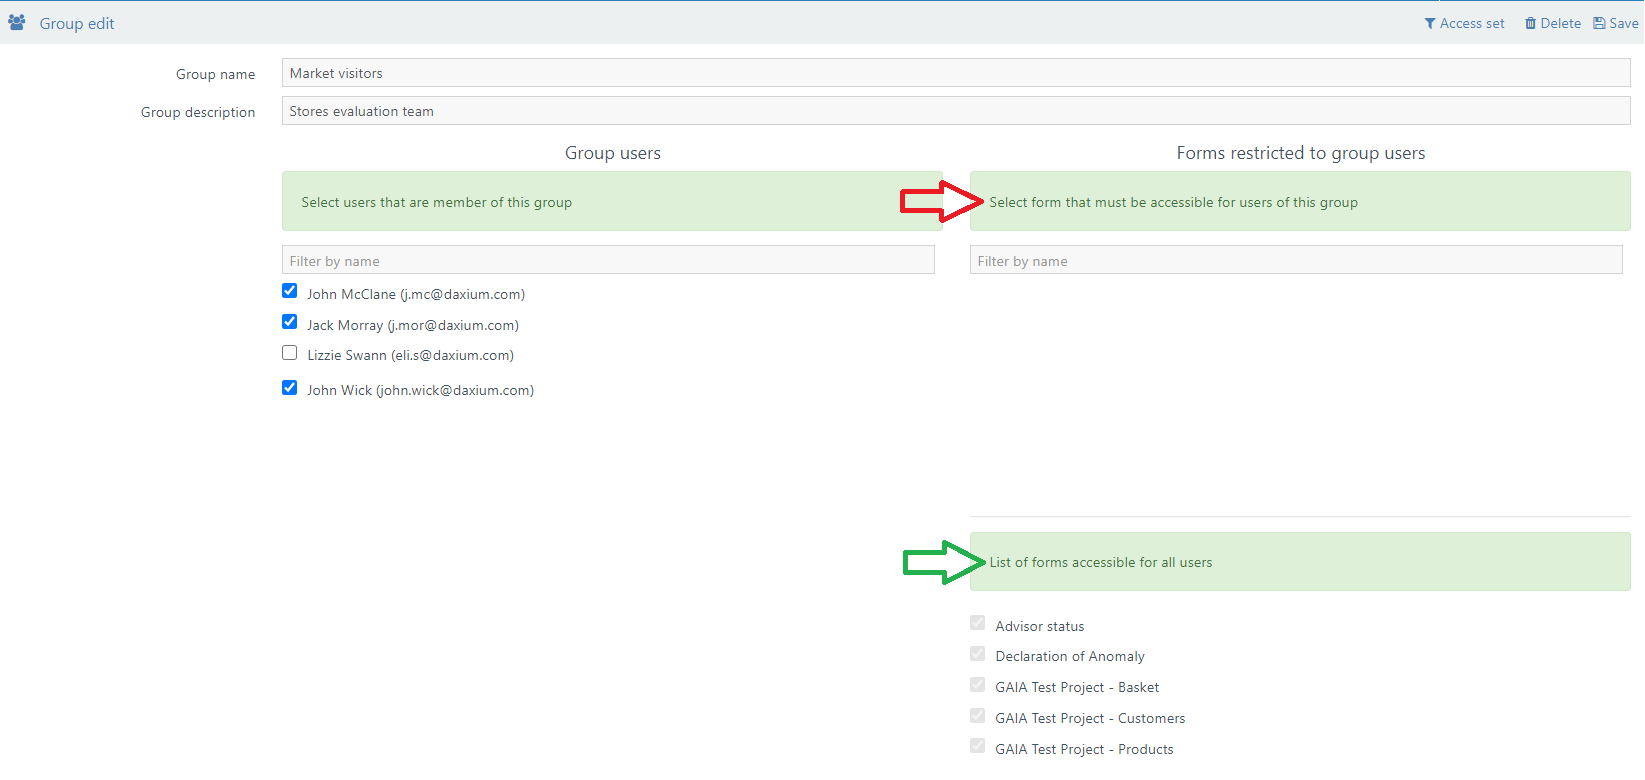This screenshot has height=780, width=1645.
Task: Click the Group users heading
Action: [613, 153]
